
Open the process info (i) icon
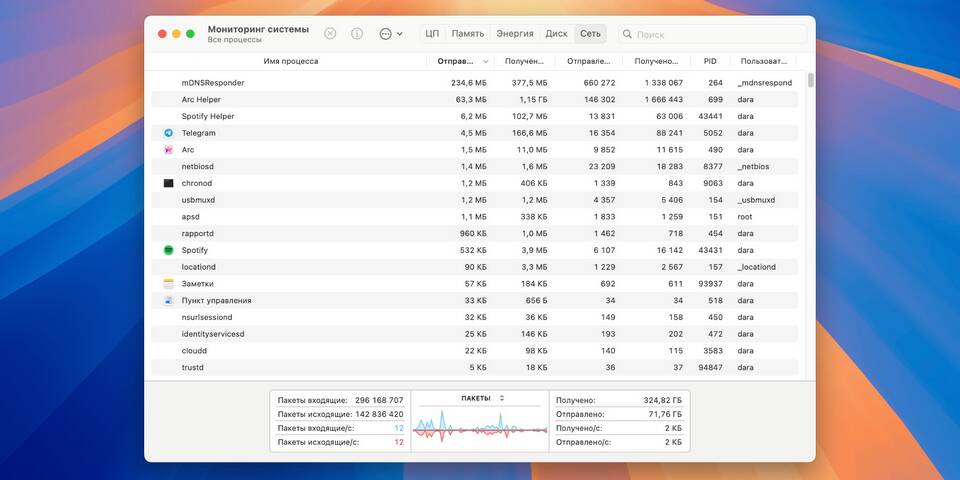(357, 34)
